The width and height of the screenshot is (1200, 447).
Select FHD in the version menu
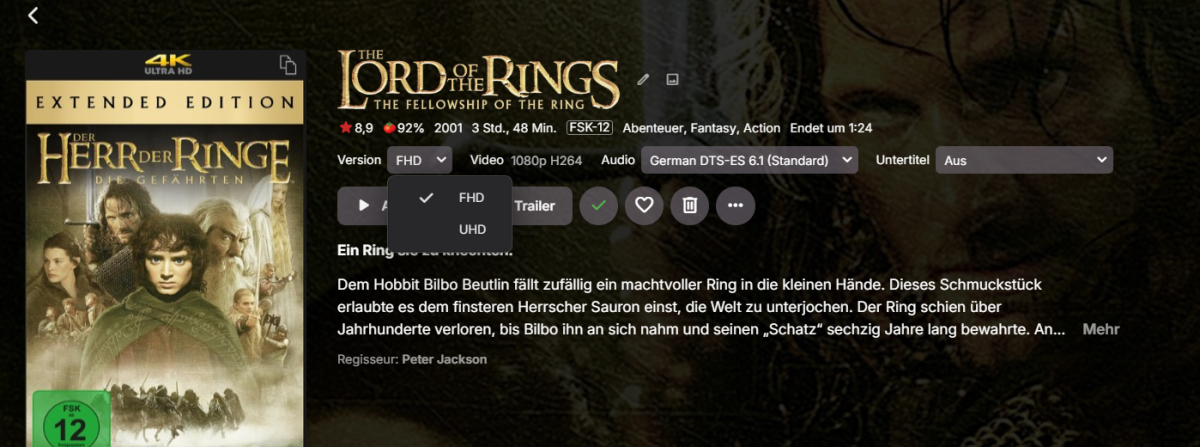(471, 198)
